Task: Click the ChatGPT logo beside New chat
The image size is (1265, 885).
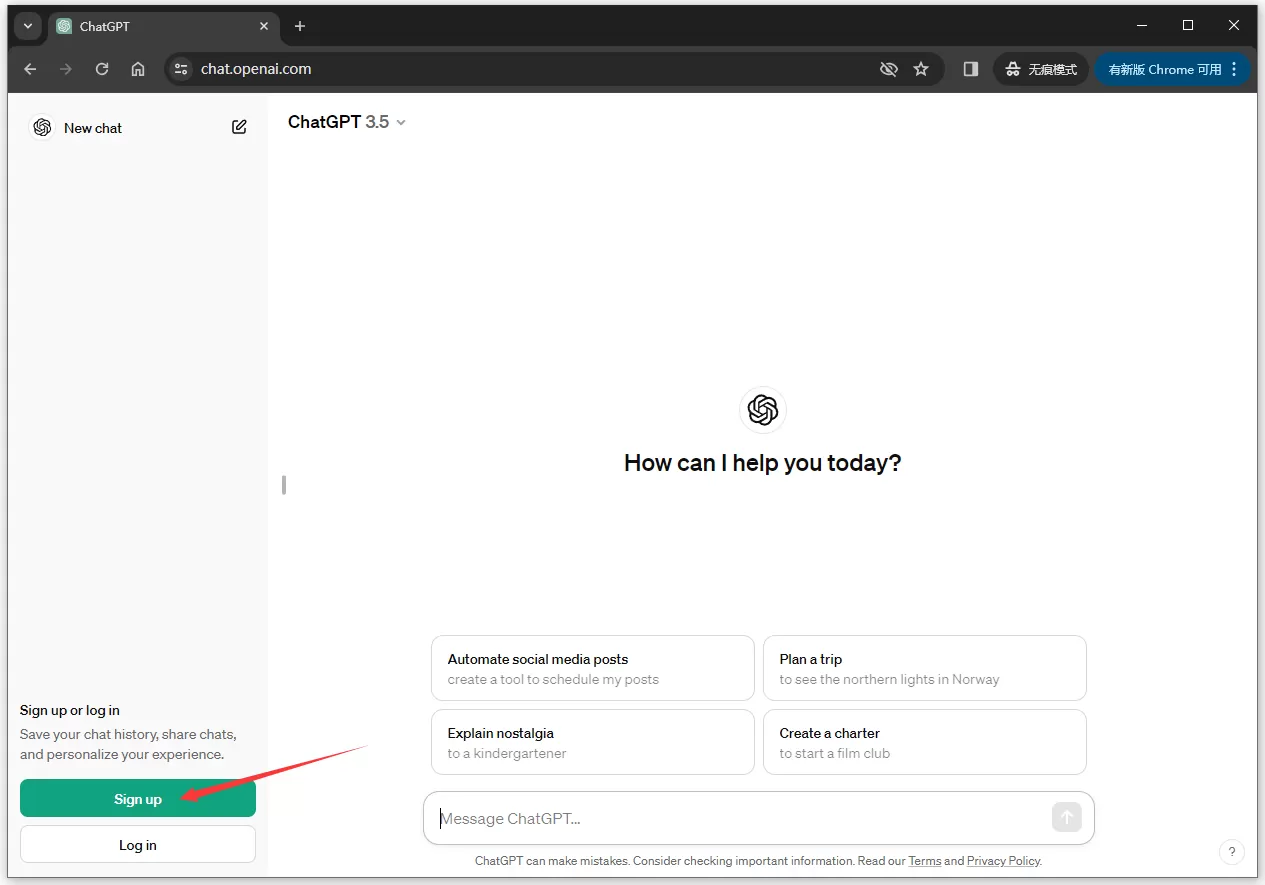Action: click(42, 127)
